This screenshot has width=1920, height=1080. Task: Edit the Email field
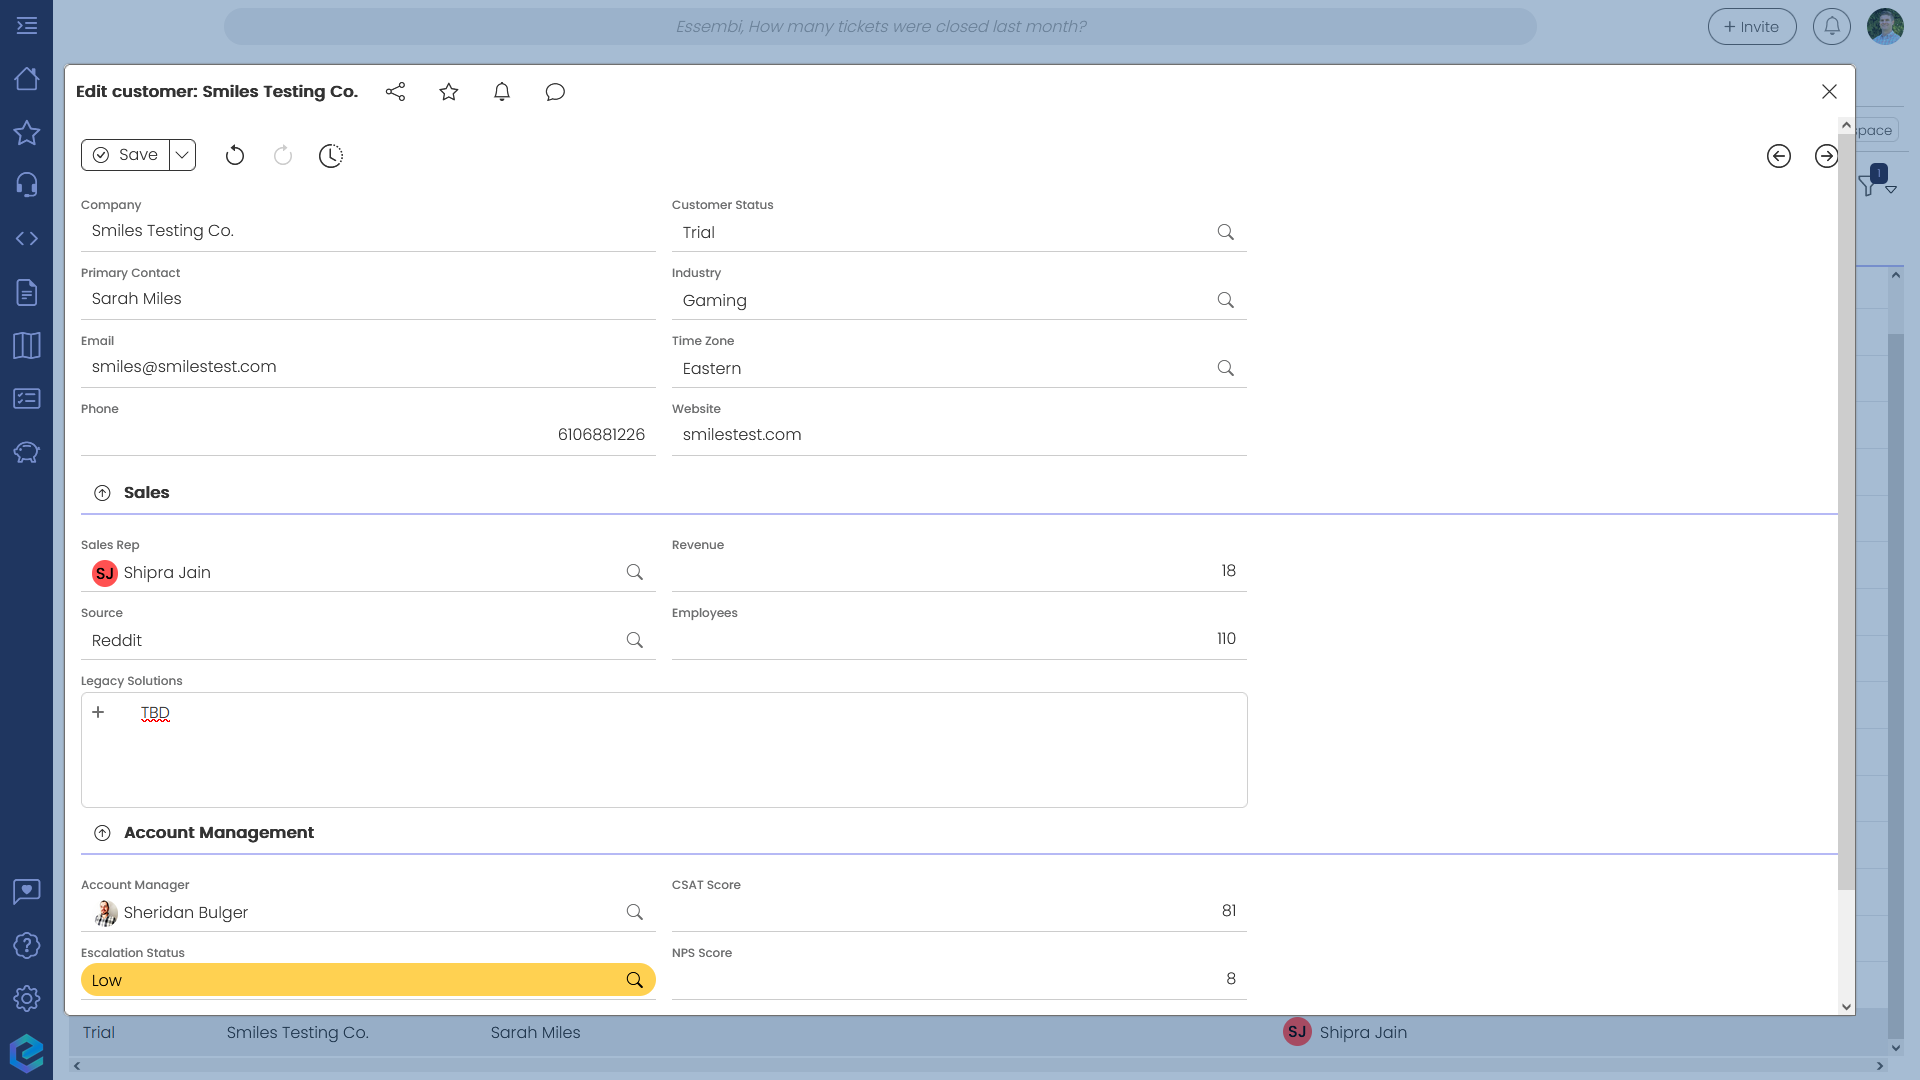point(368,367)
